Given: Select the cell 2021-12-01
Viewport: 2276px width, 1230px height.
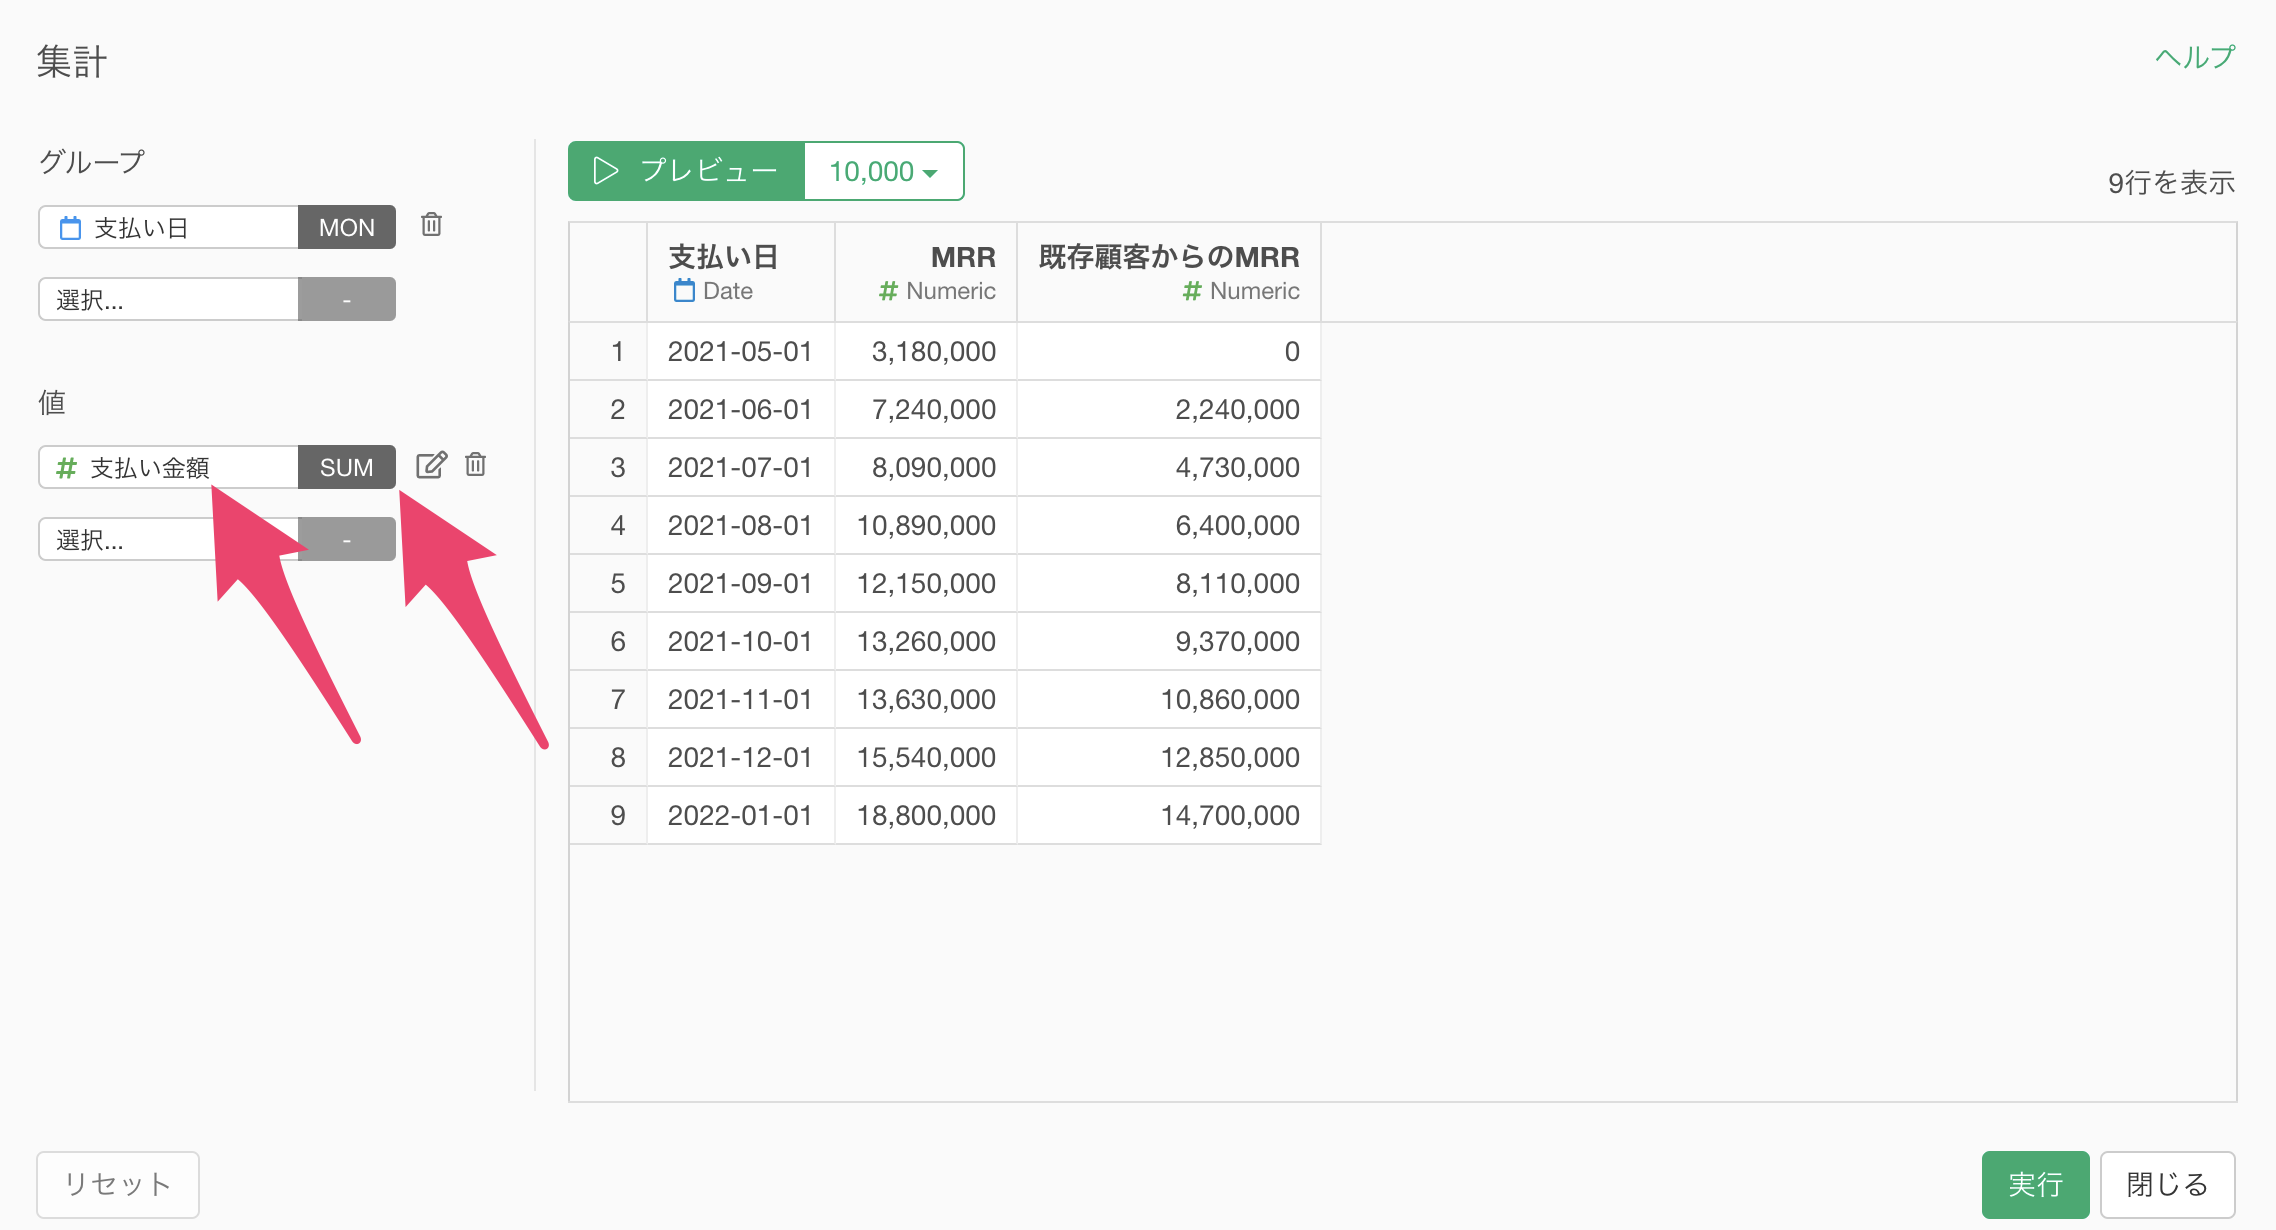Looking at the screenshot, I should click(x=740, y=757).
